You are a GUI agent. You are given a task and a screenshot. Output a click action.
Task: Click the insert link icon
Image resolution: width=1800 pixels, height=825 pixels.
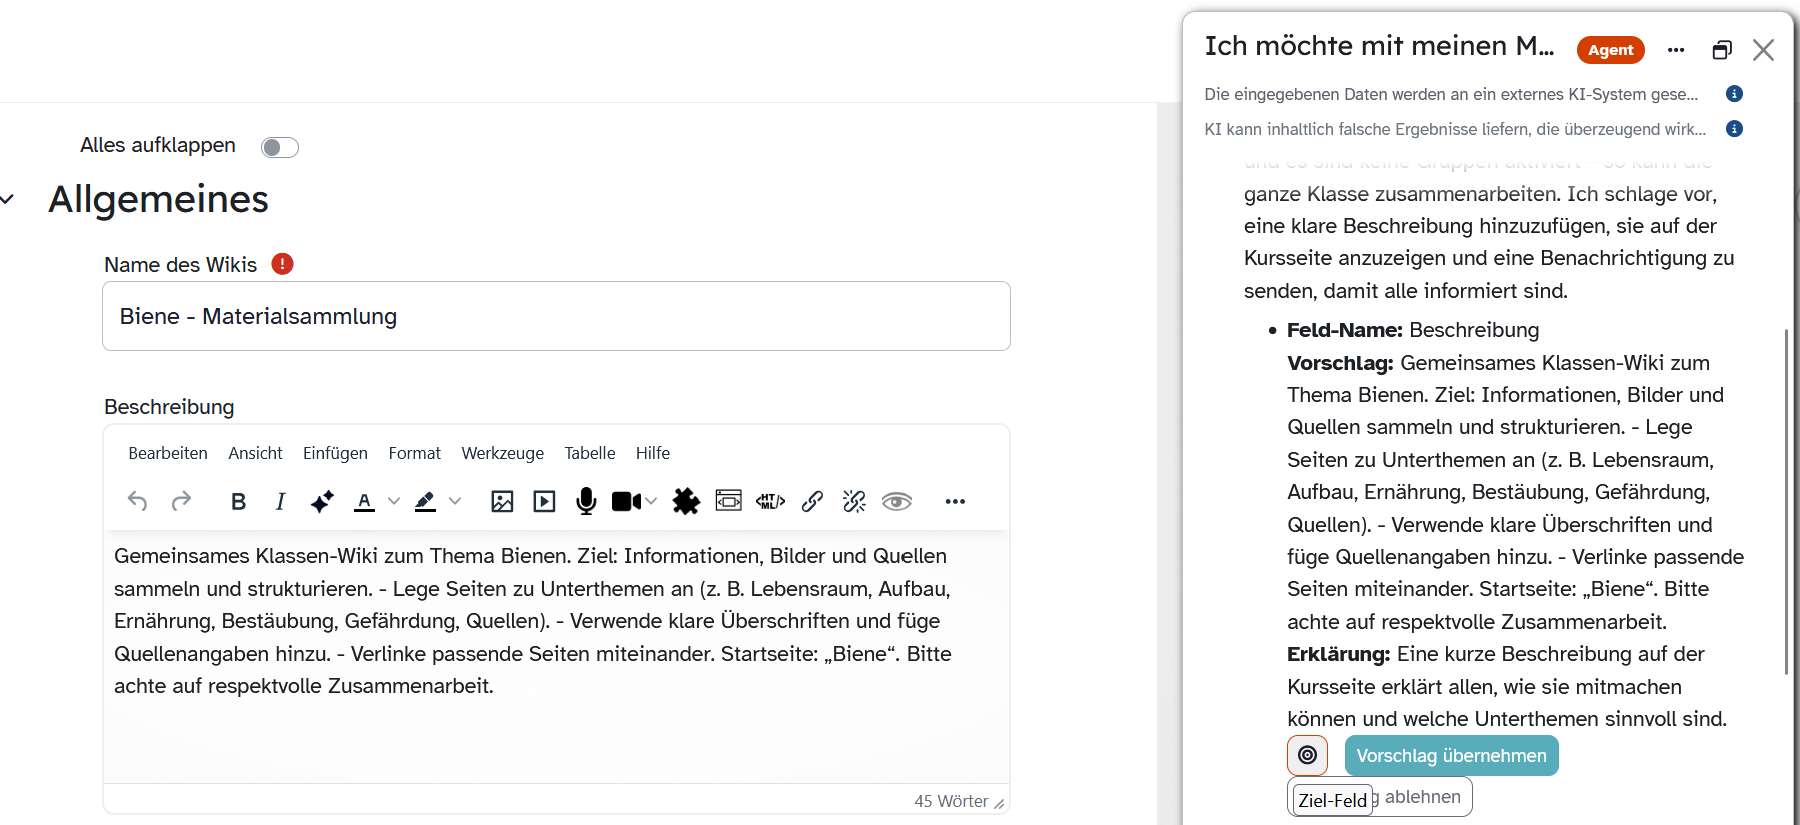point(812,502)
